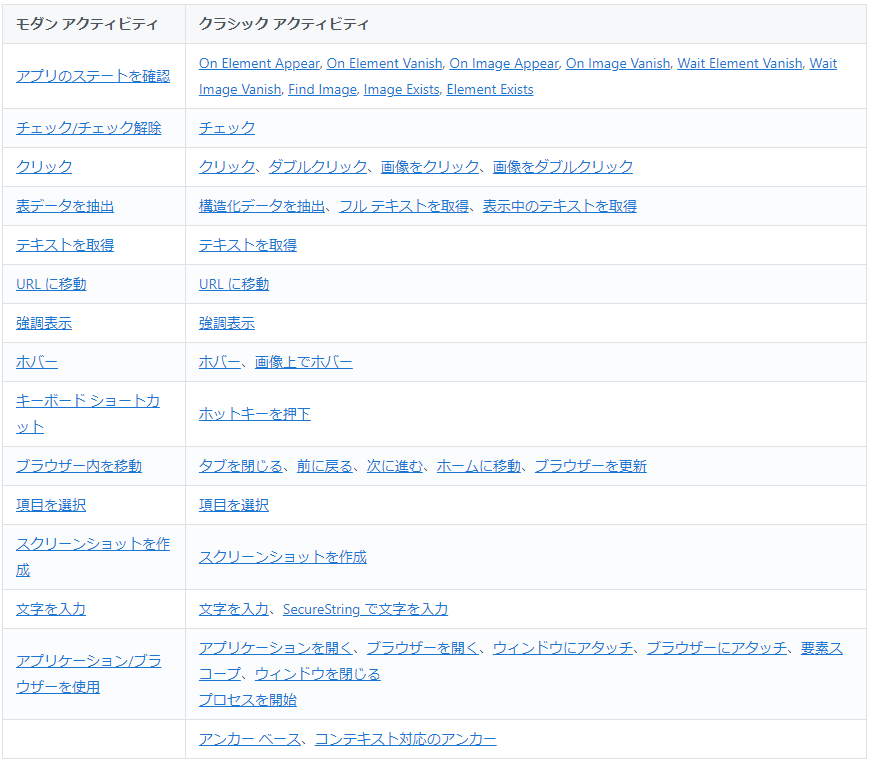
Task: Click the classic チェック link
Action: click(x=227, y=128)
